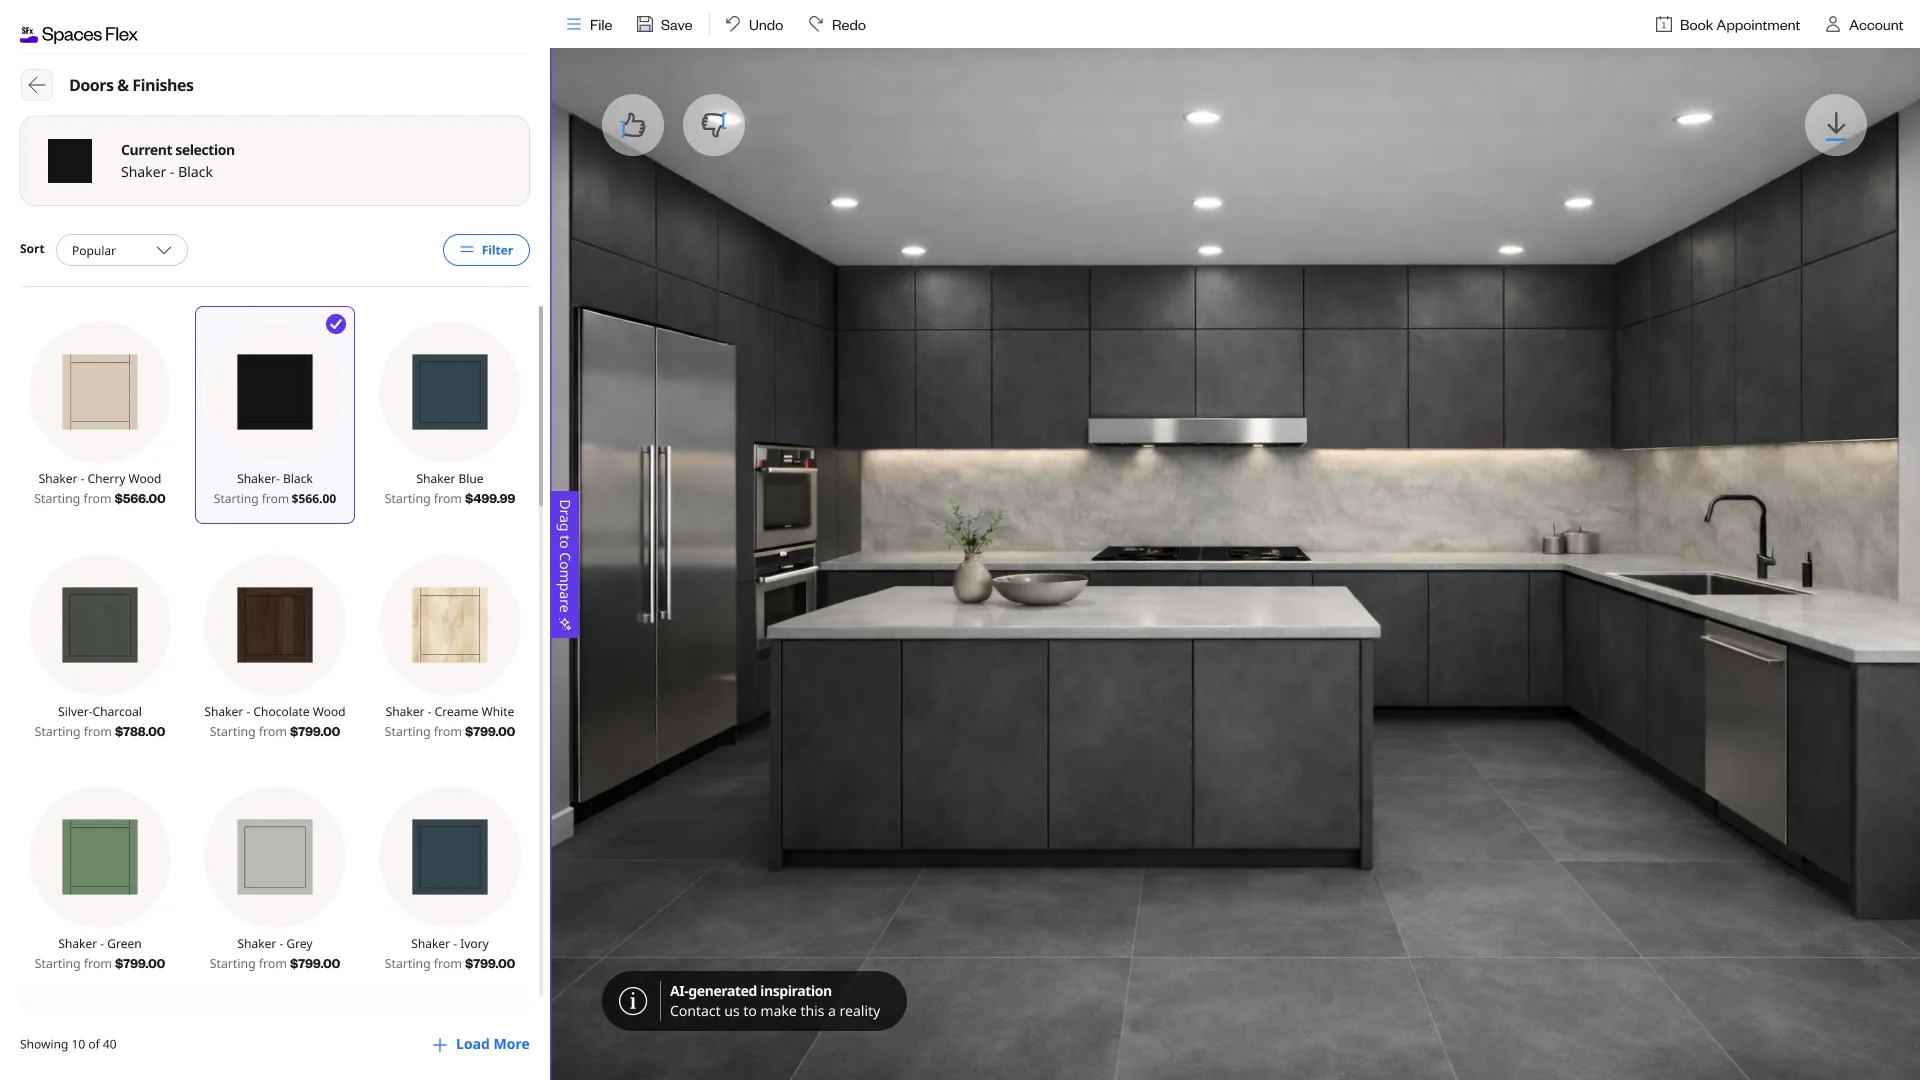Image resolution: width=1920 pixels, height=1080 pixels.
Task: Redo the last change
Action: click(837, 25)
